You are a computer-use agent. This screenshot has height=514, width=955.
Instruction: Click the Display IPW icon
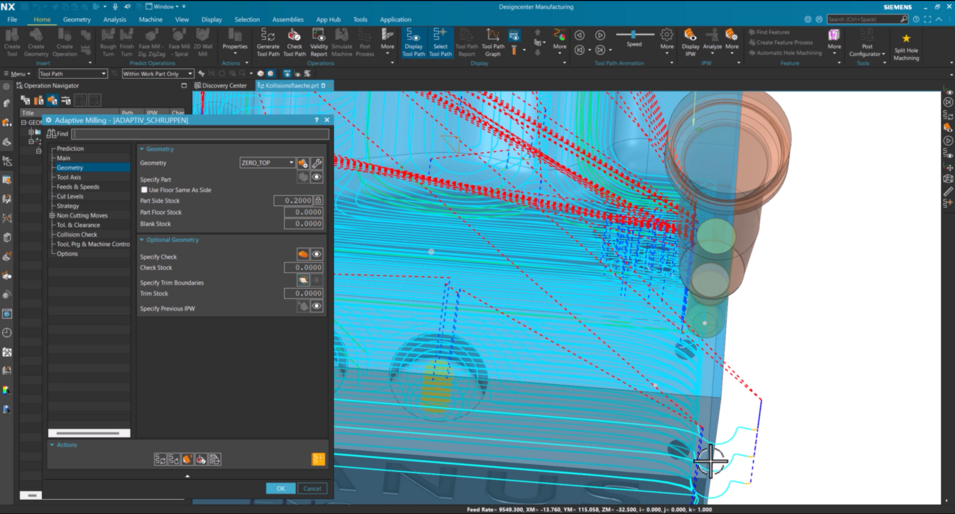coord(690,42)
